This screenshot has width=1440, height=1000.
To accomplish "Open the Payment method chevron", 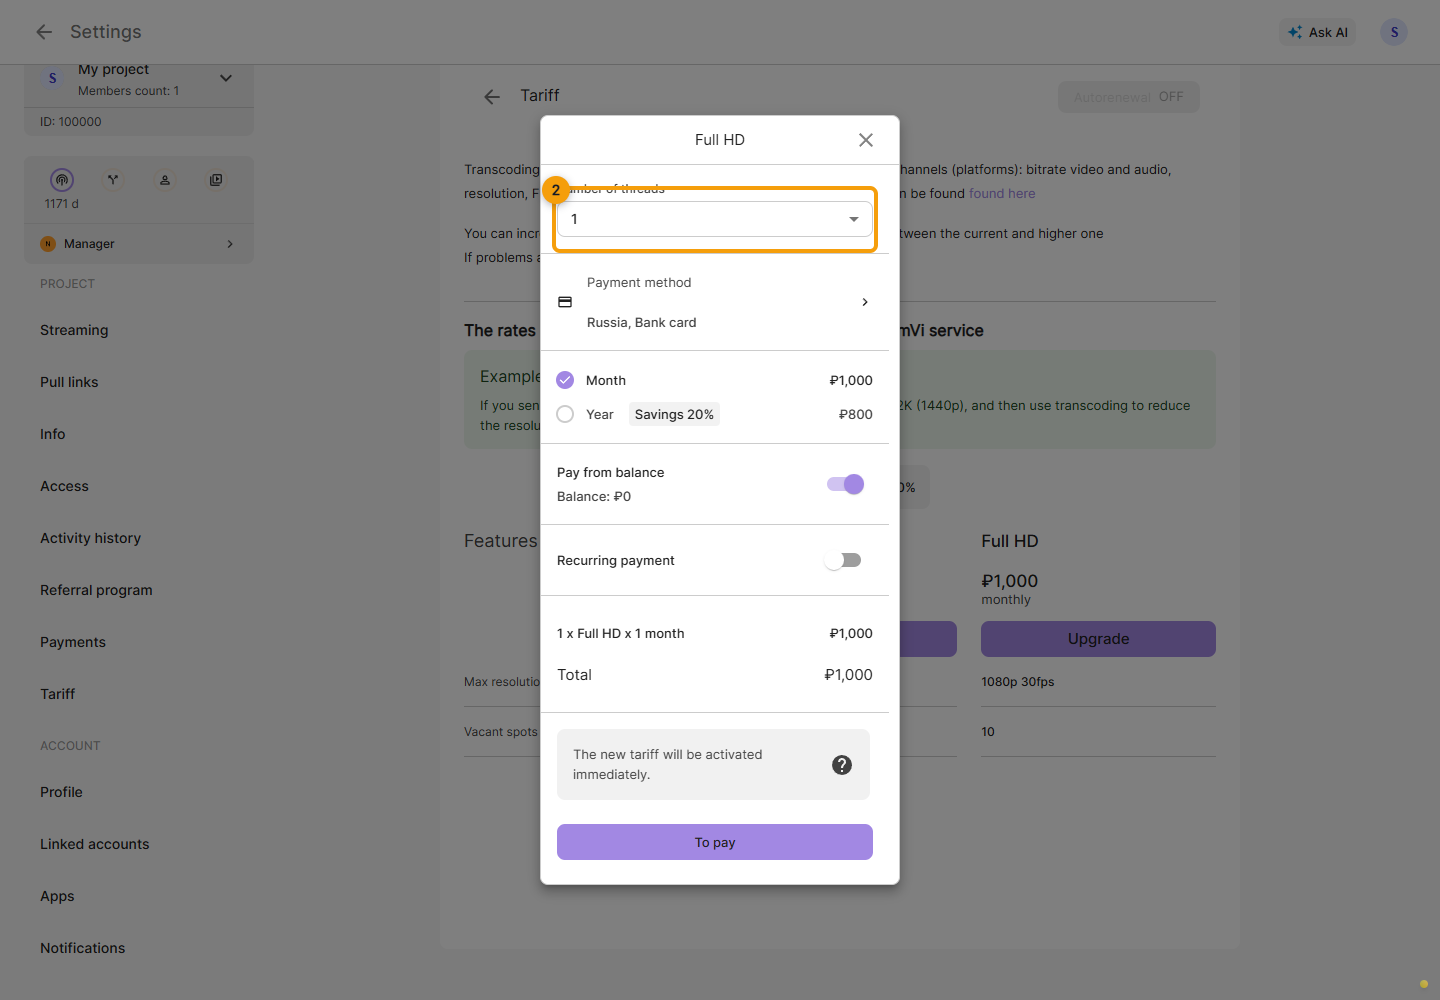I will coord(865,302).
